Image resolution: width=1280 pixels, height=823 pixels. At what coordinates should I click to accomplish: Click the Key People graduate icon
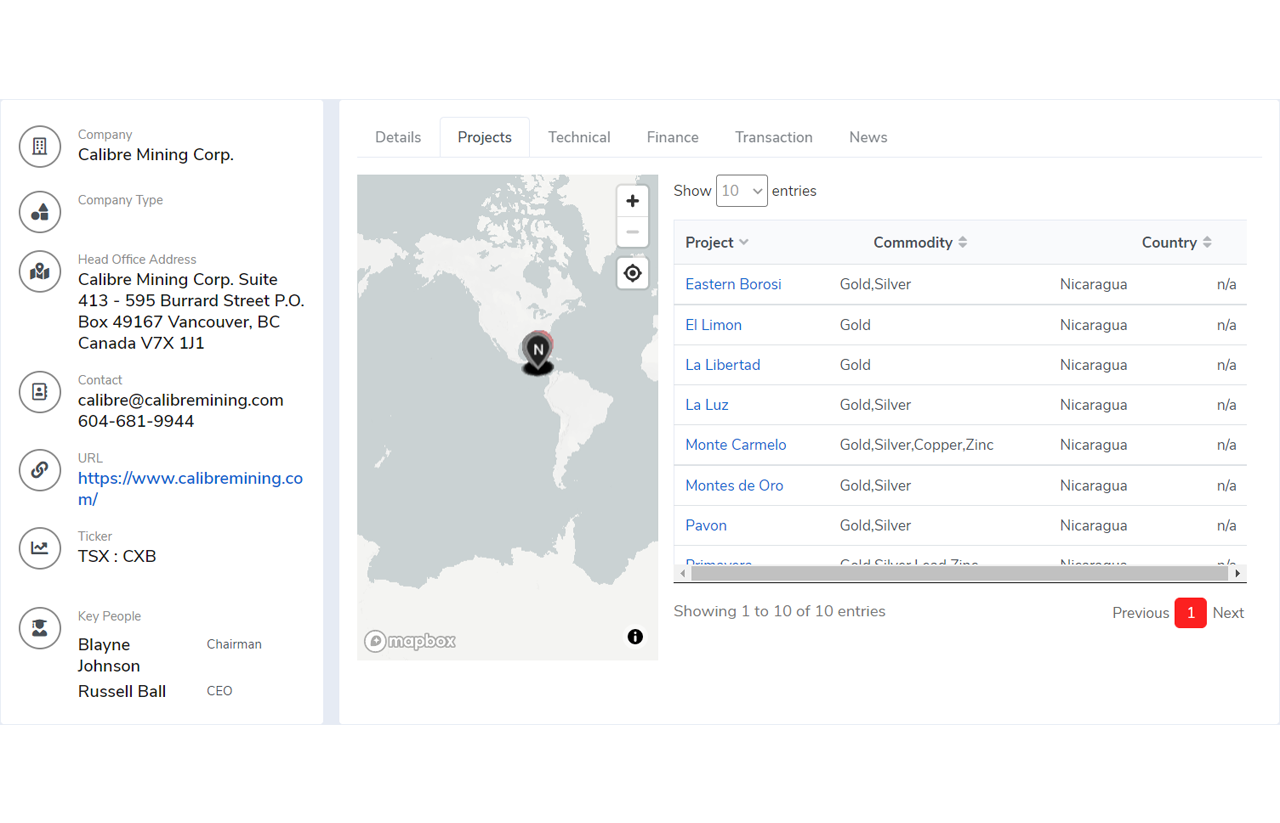(x=40, y=628)
